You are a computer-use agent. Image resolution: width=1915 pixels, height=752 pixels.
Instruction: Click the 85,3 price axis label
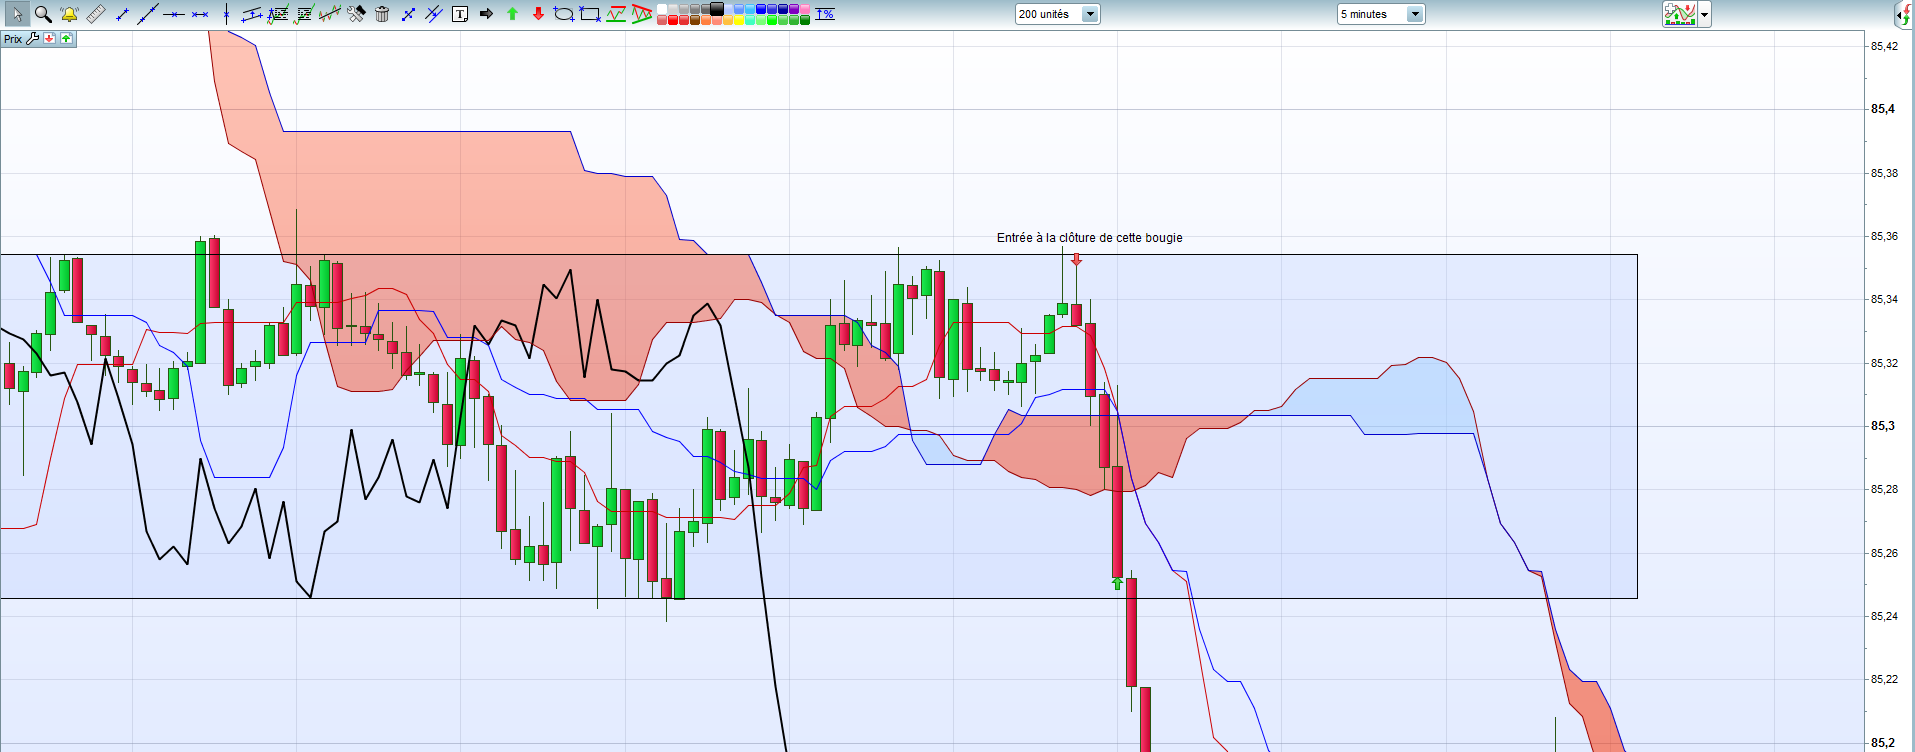click(x=1882, y=426)
